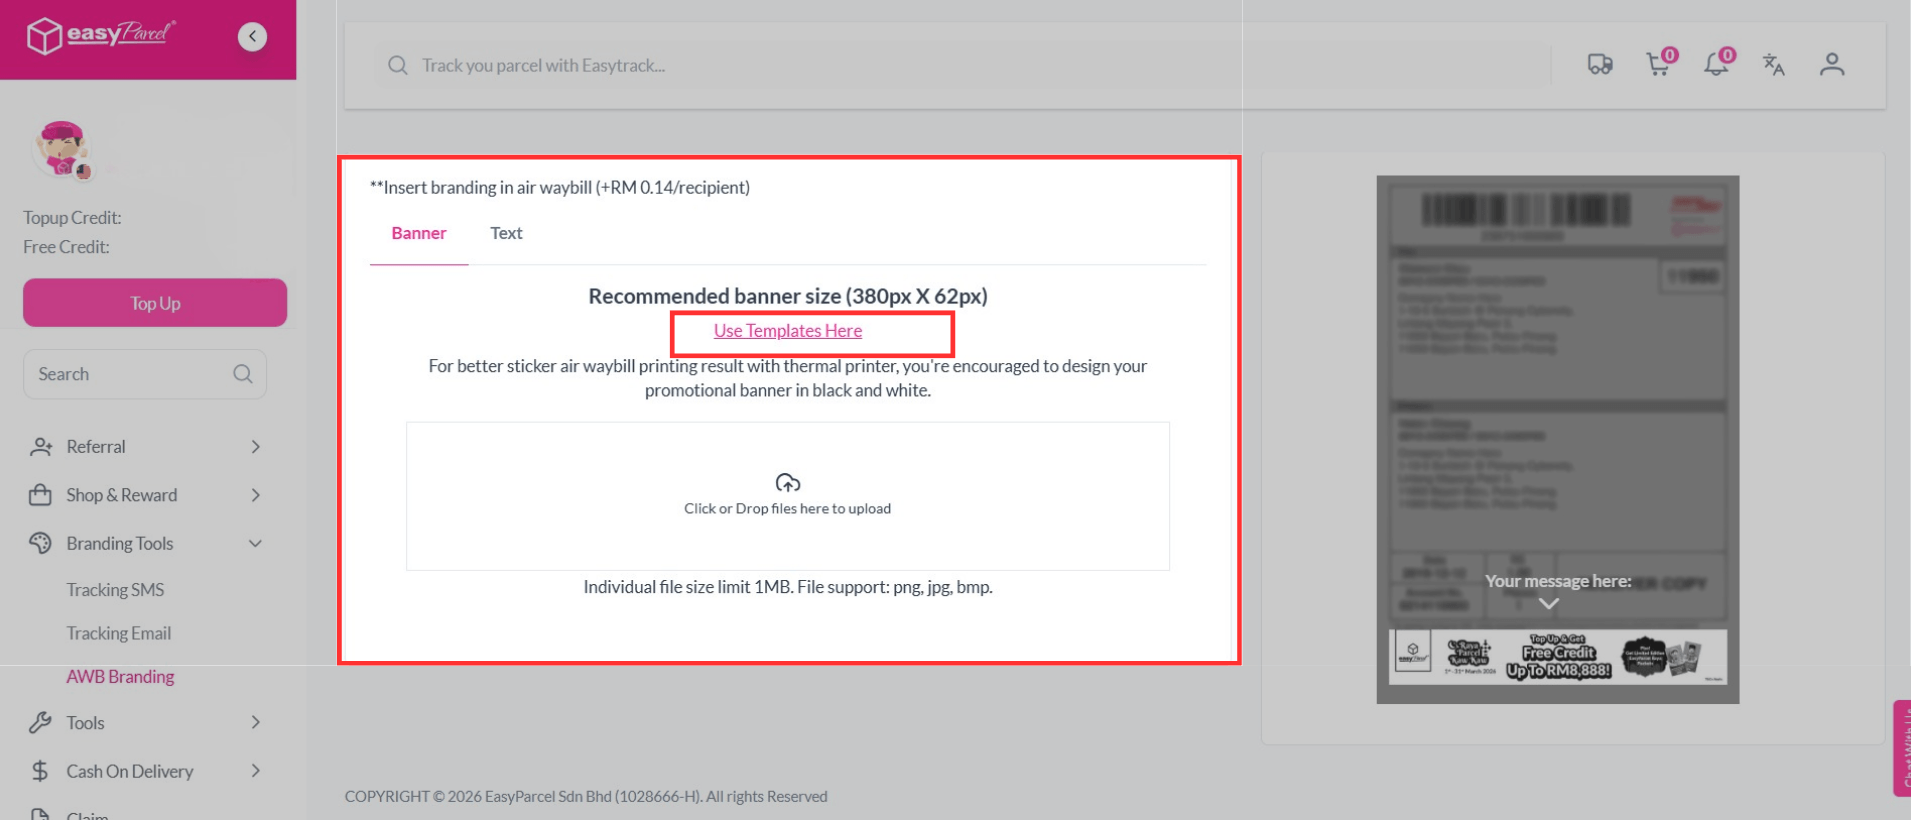Expand the Referral menu

(145, 447)
